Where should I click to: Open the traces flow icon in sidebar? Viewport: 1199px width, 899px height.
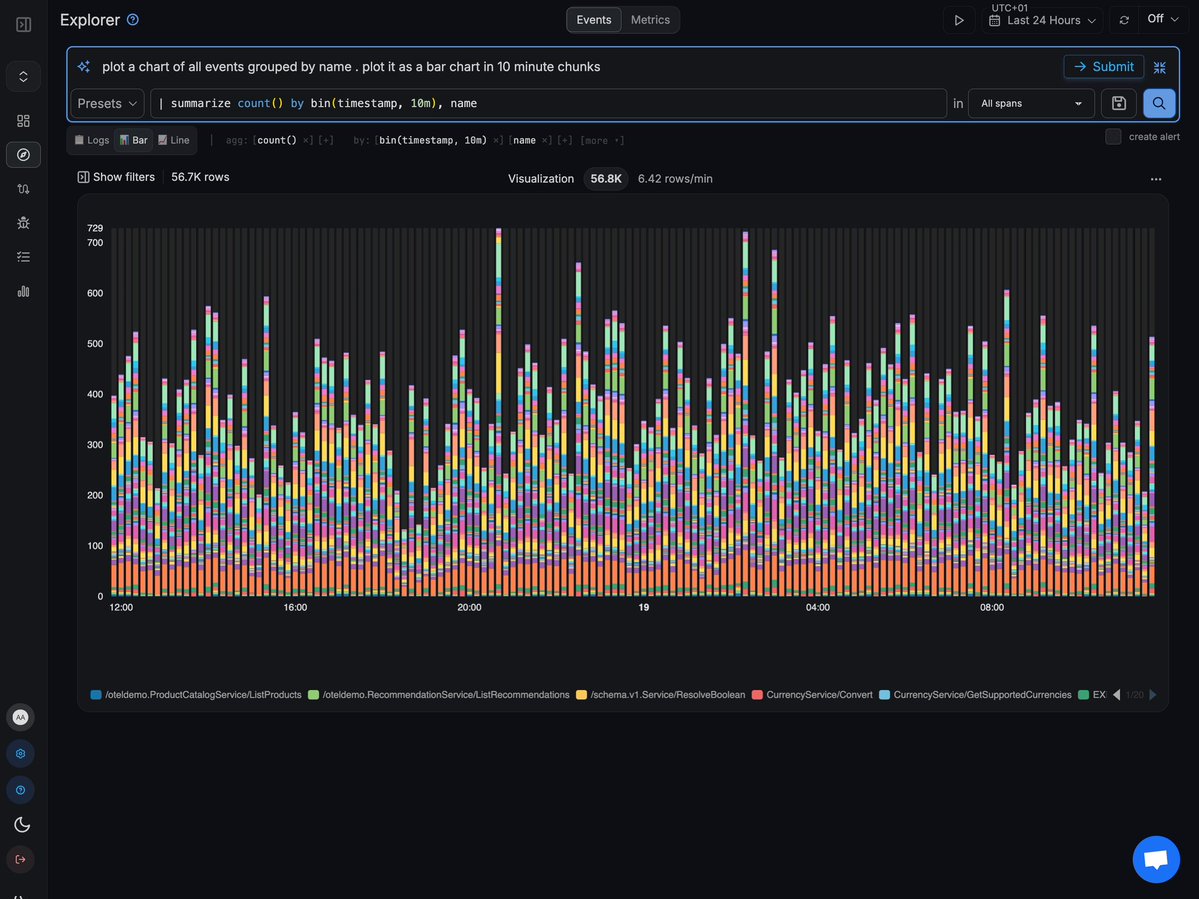pos(23,188)
